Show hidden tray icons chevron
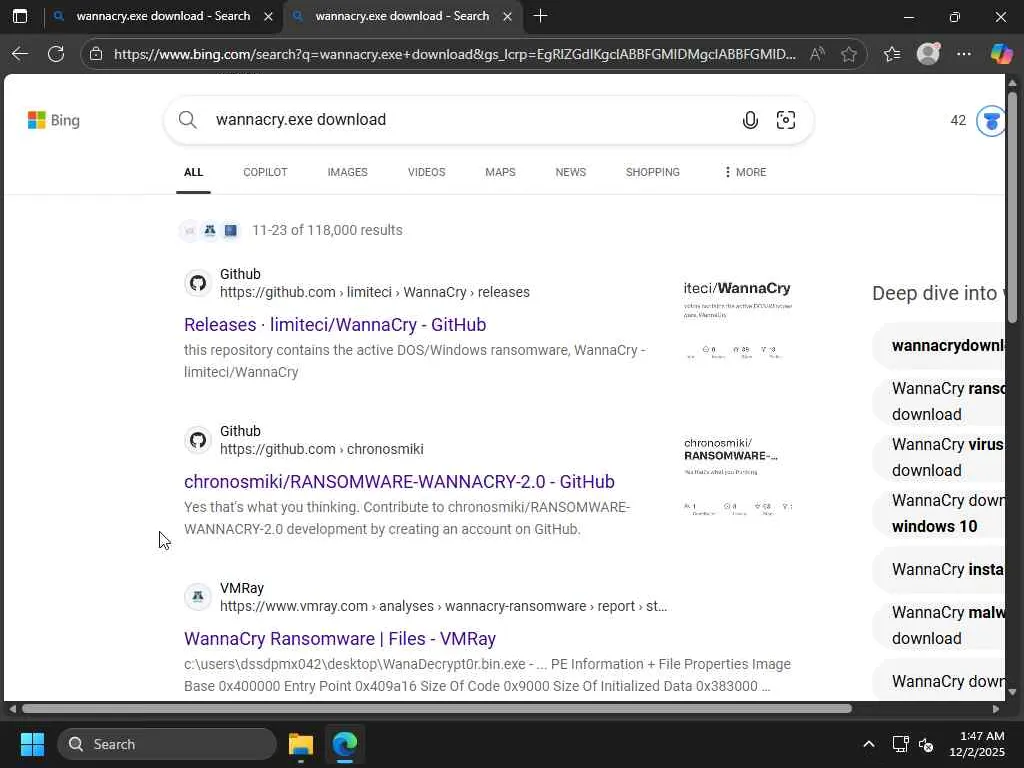 click(869, 744)
